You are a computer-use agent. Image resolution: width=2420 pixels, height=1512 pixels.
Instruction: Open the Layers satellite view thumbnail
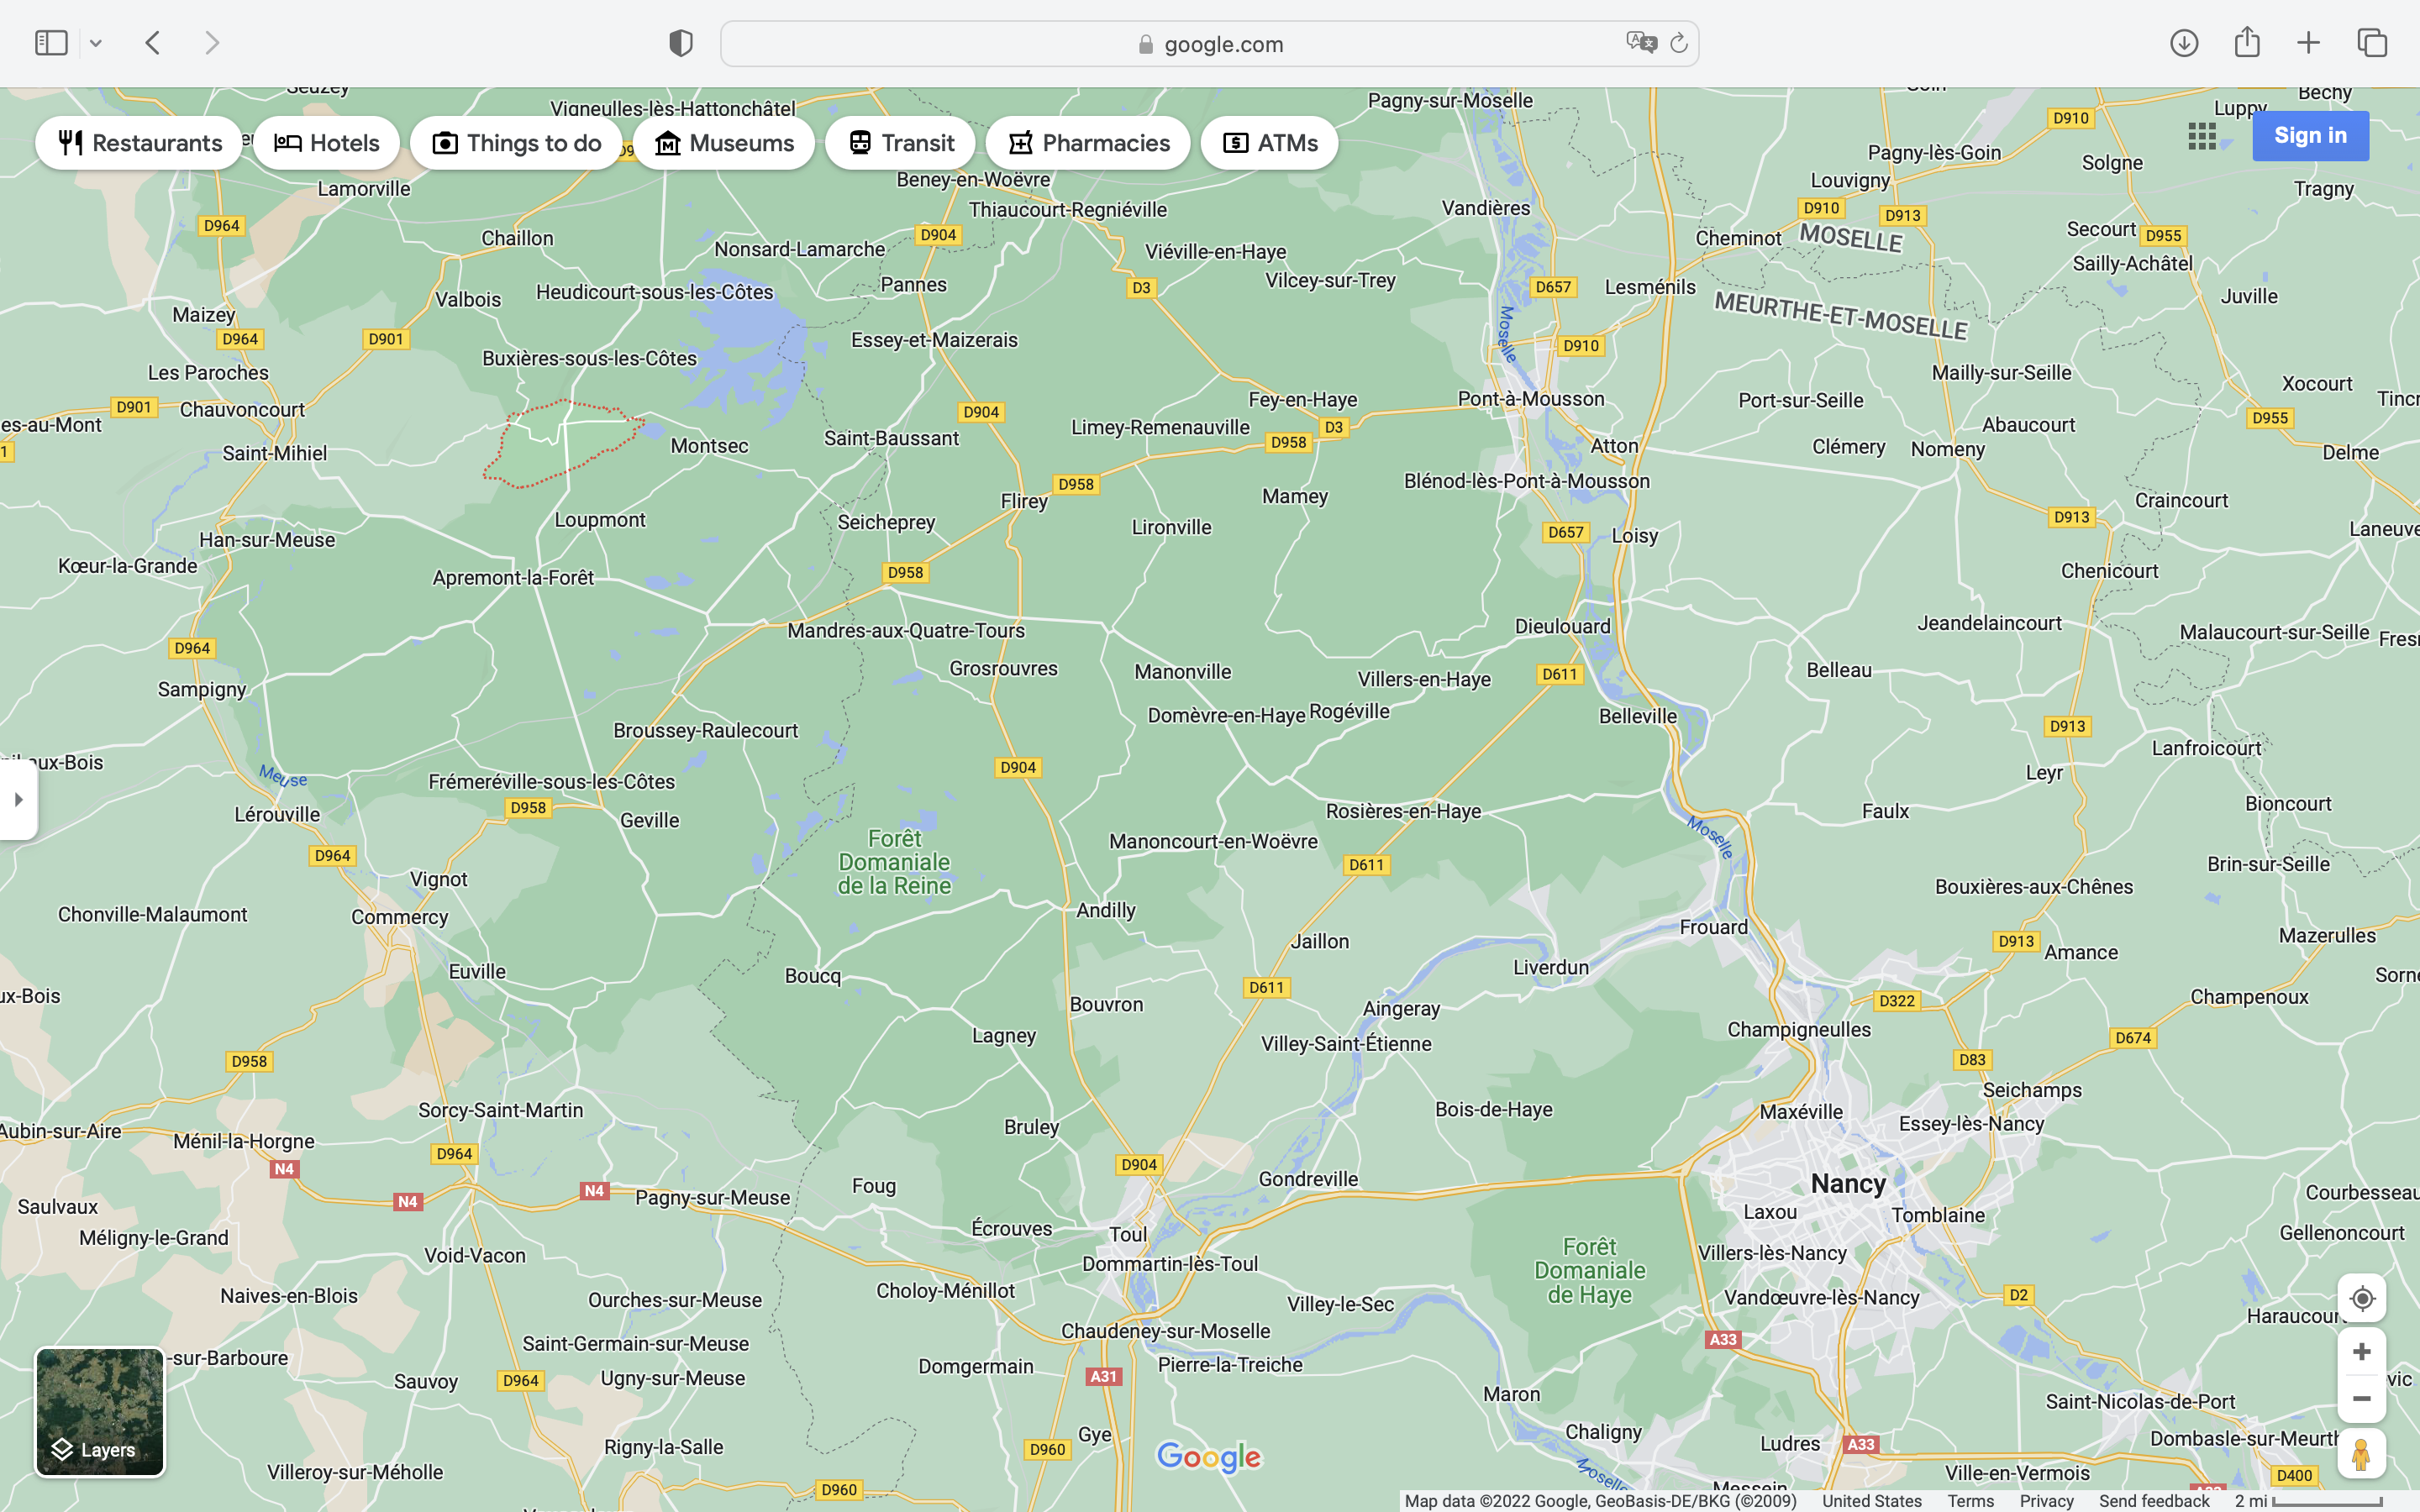[100, 1411]
